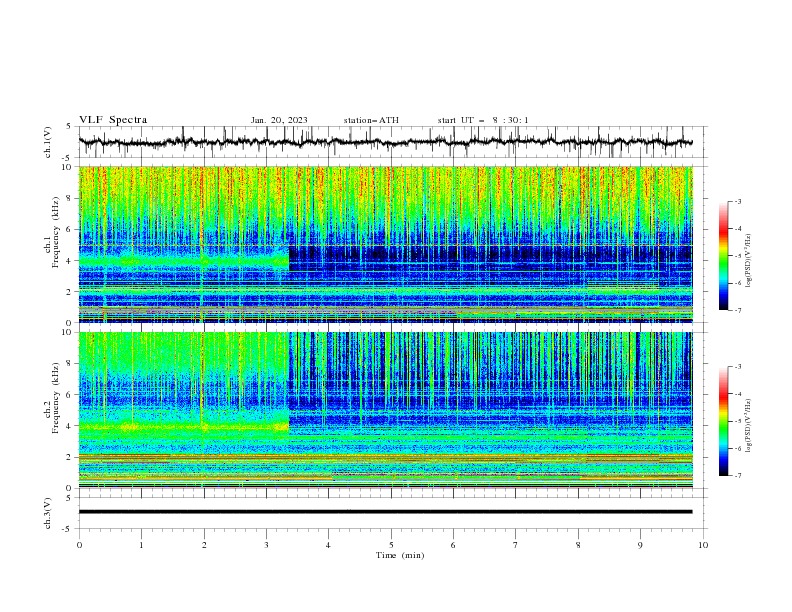Image resolution: width=792 pixels, height=612 pixels.
Task: Click the "start UT = 8 :30: 1" label
Action: pos(483,120)
